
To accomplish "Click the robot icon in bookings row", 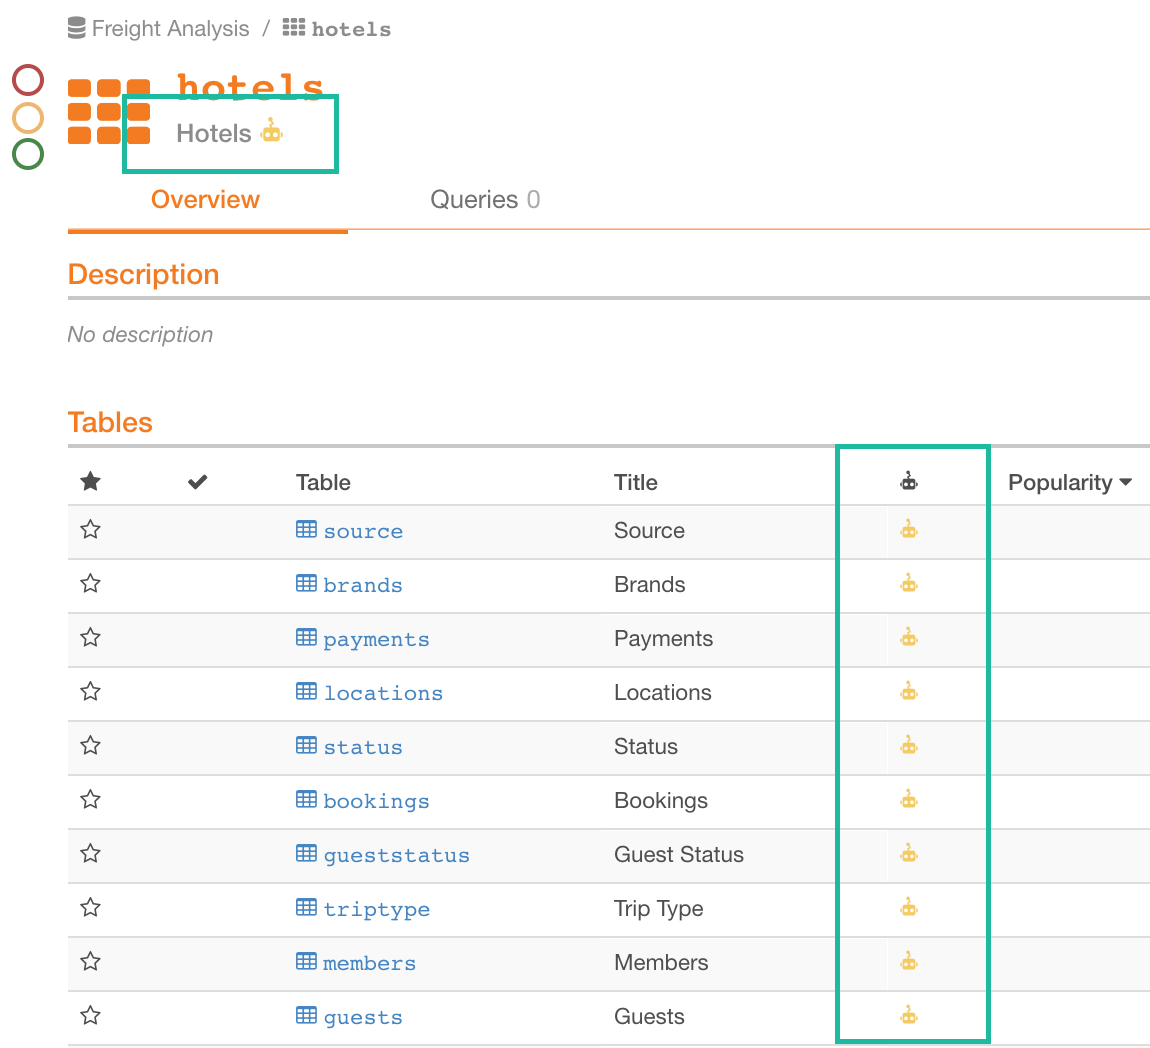I will coord(909,799).
